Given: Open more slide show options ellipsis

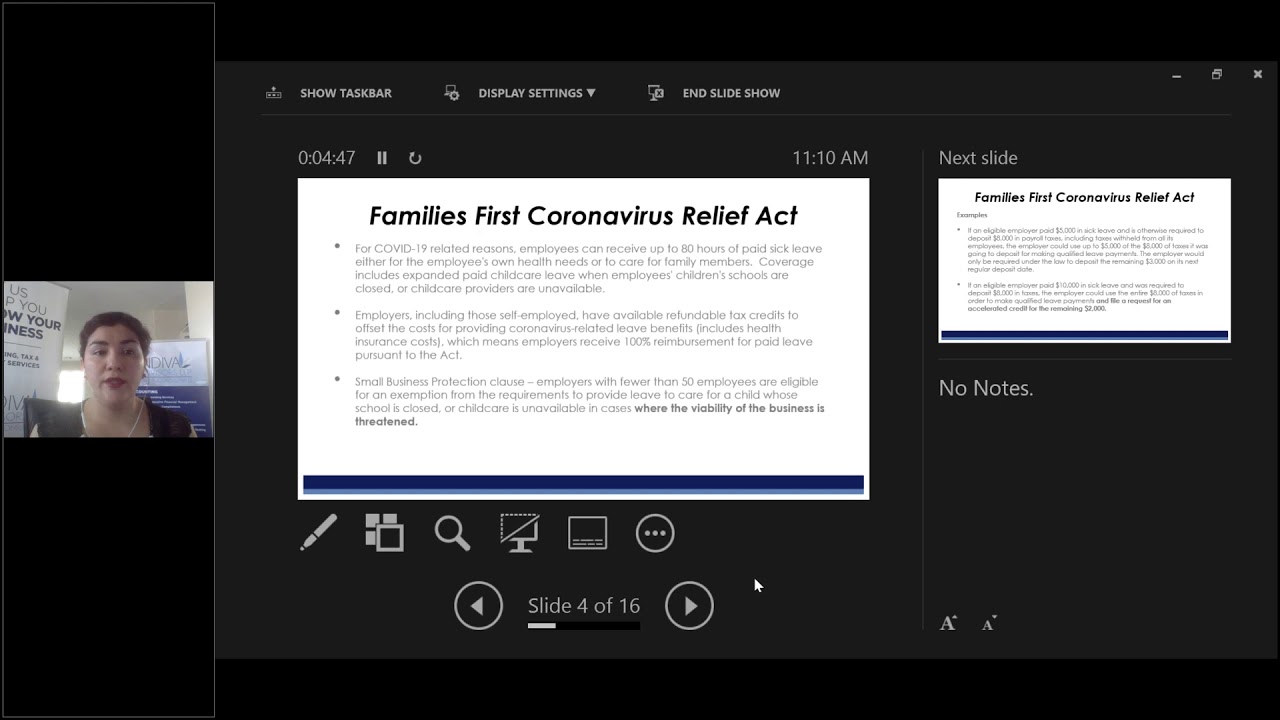Looking at the screenshot, I should pos(655,533).
